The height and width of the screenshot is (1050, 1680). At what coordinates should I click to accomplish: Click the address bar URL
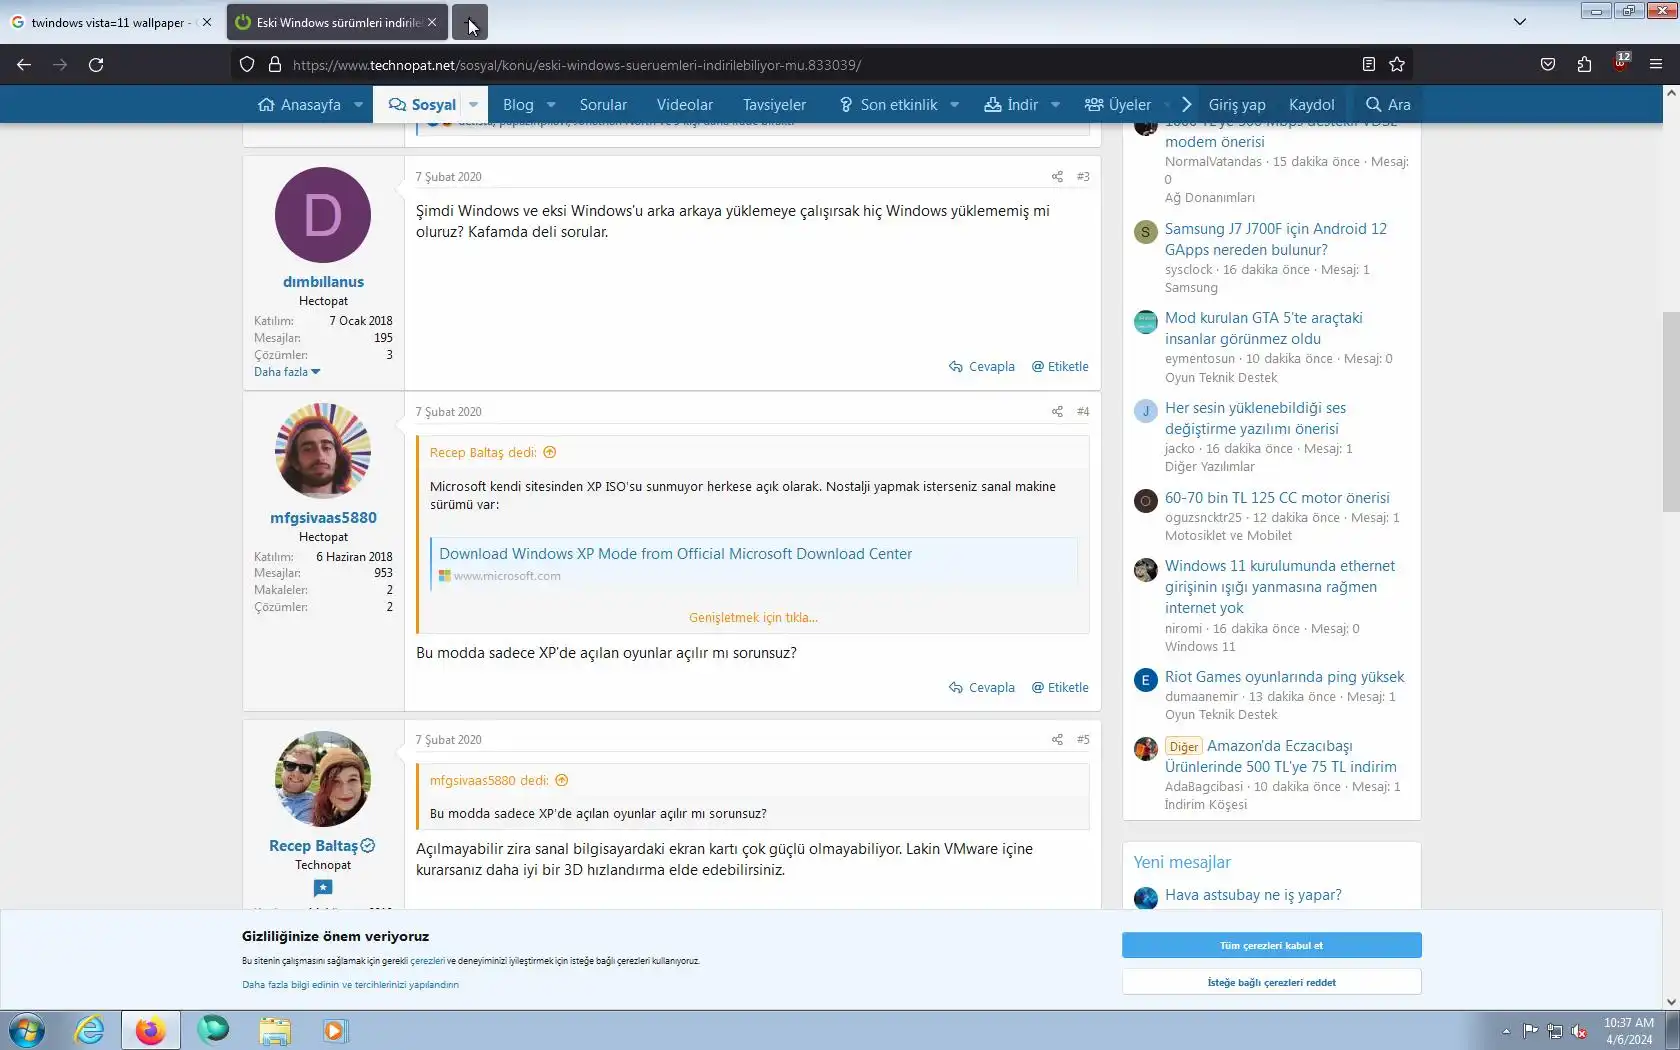pos(577,65)
